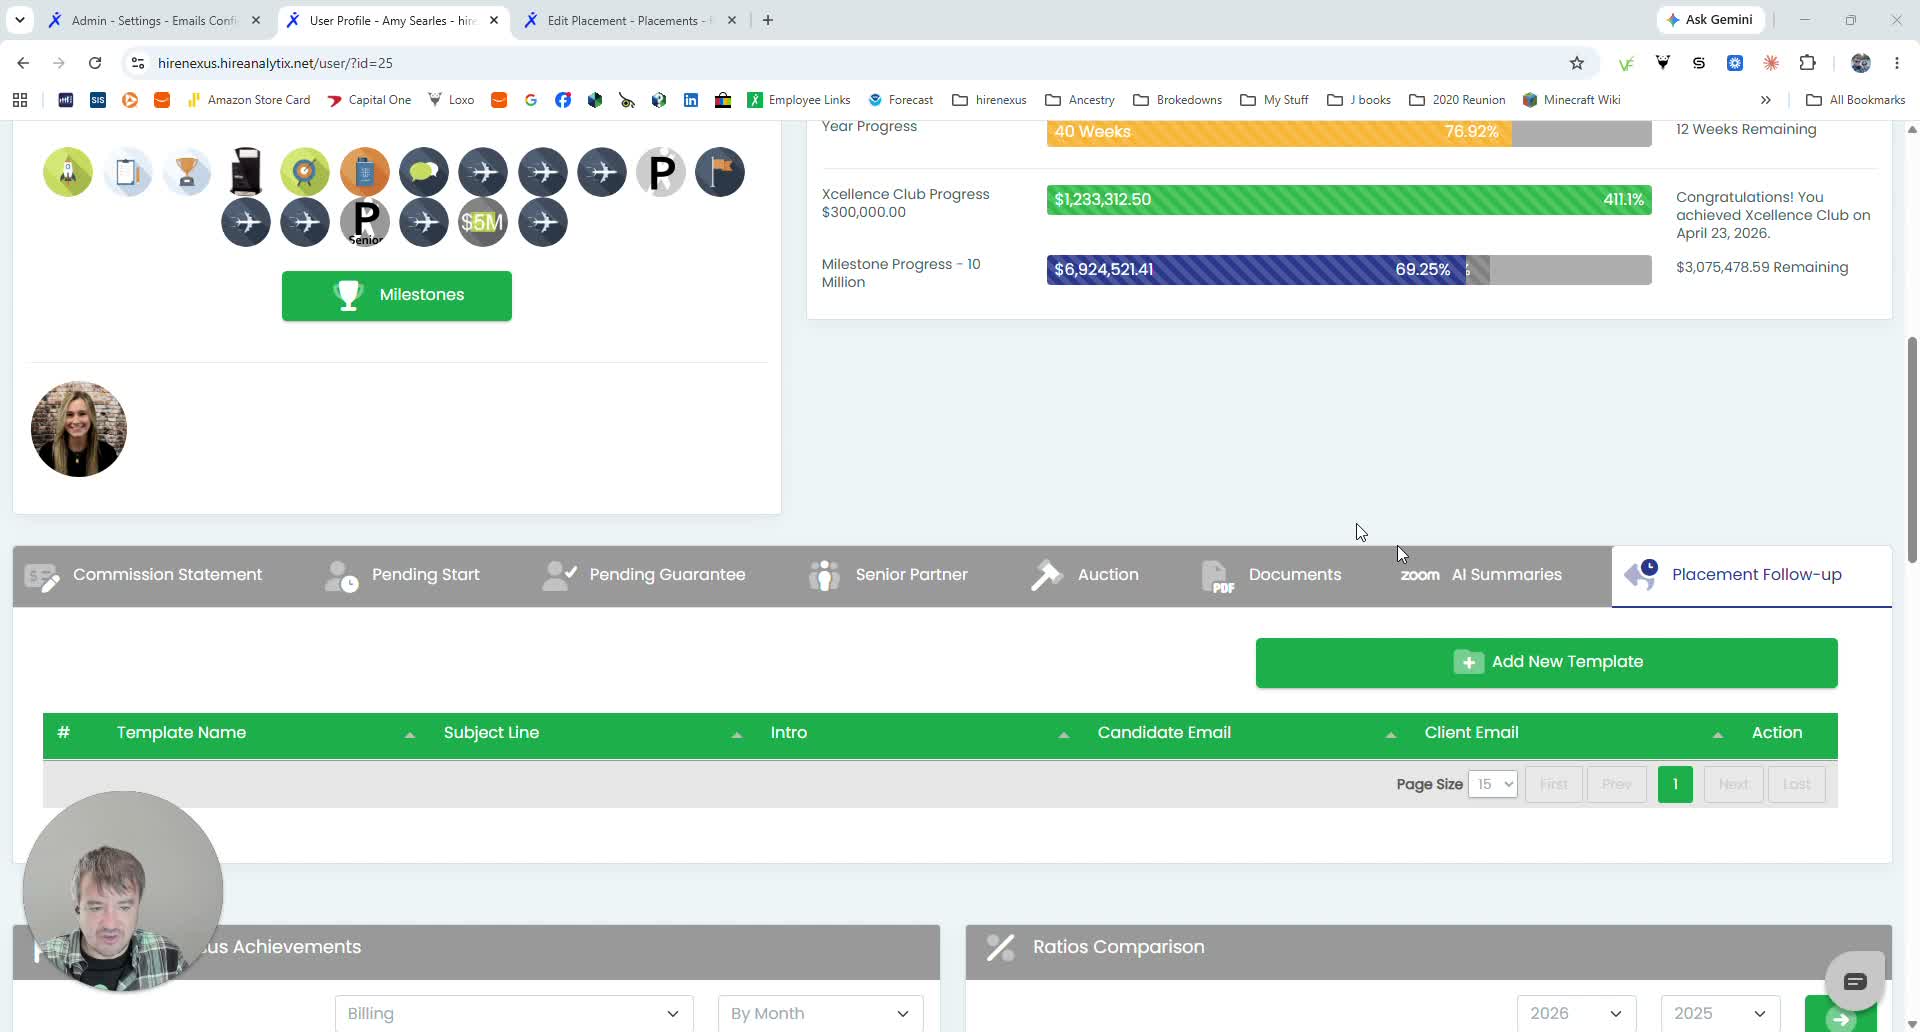Image resolution: width=1920 pixels, height=1032 pixels.
Task: Open the Commission Statement tab
Action: coord(143,575)
